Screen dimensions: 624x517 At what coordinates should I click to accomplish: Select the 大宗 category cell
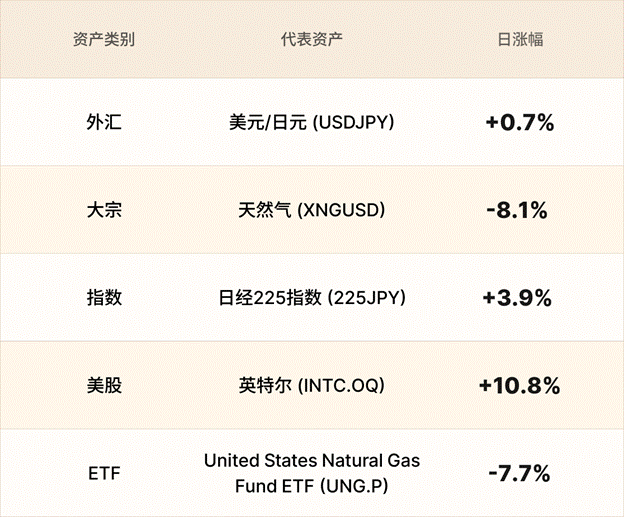(104, 210)
